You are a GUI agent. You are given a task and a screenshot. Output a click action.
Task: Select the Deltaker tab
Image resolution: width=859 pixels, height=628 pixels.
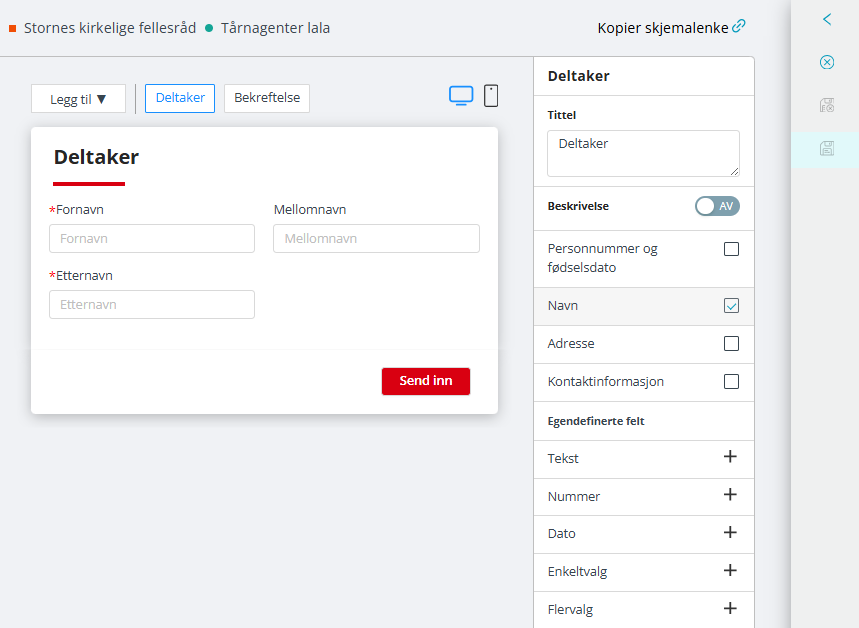(179, 98)
